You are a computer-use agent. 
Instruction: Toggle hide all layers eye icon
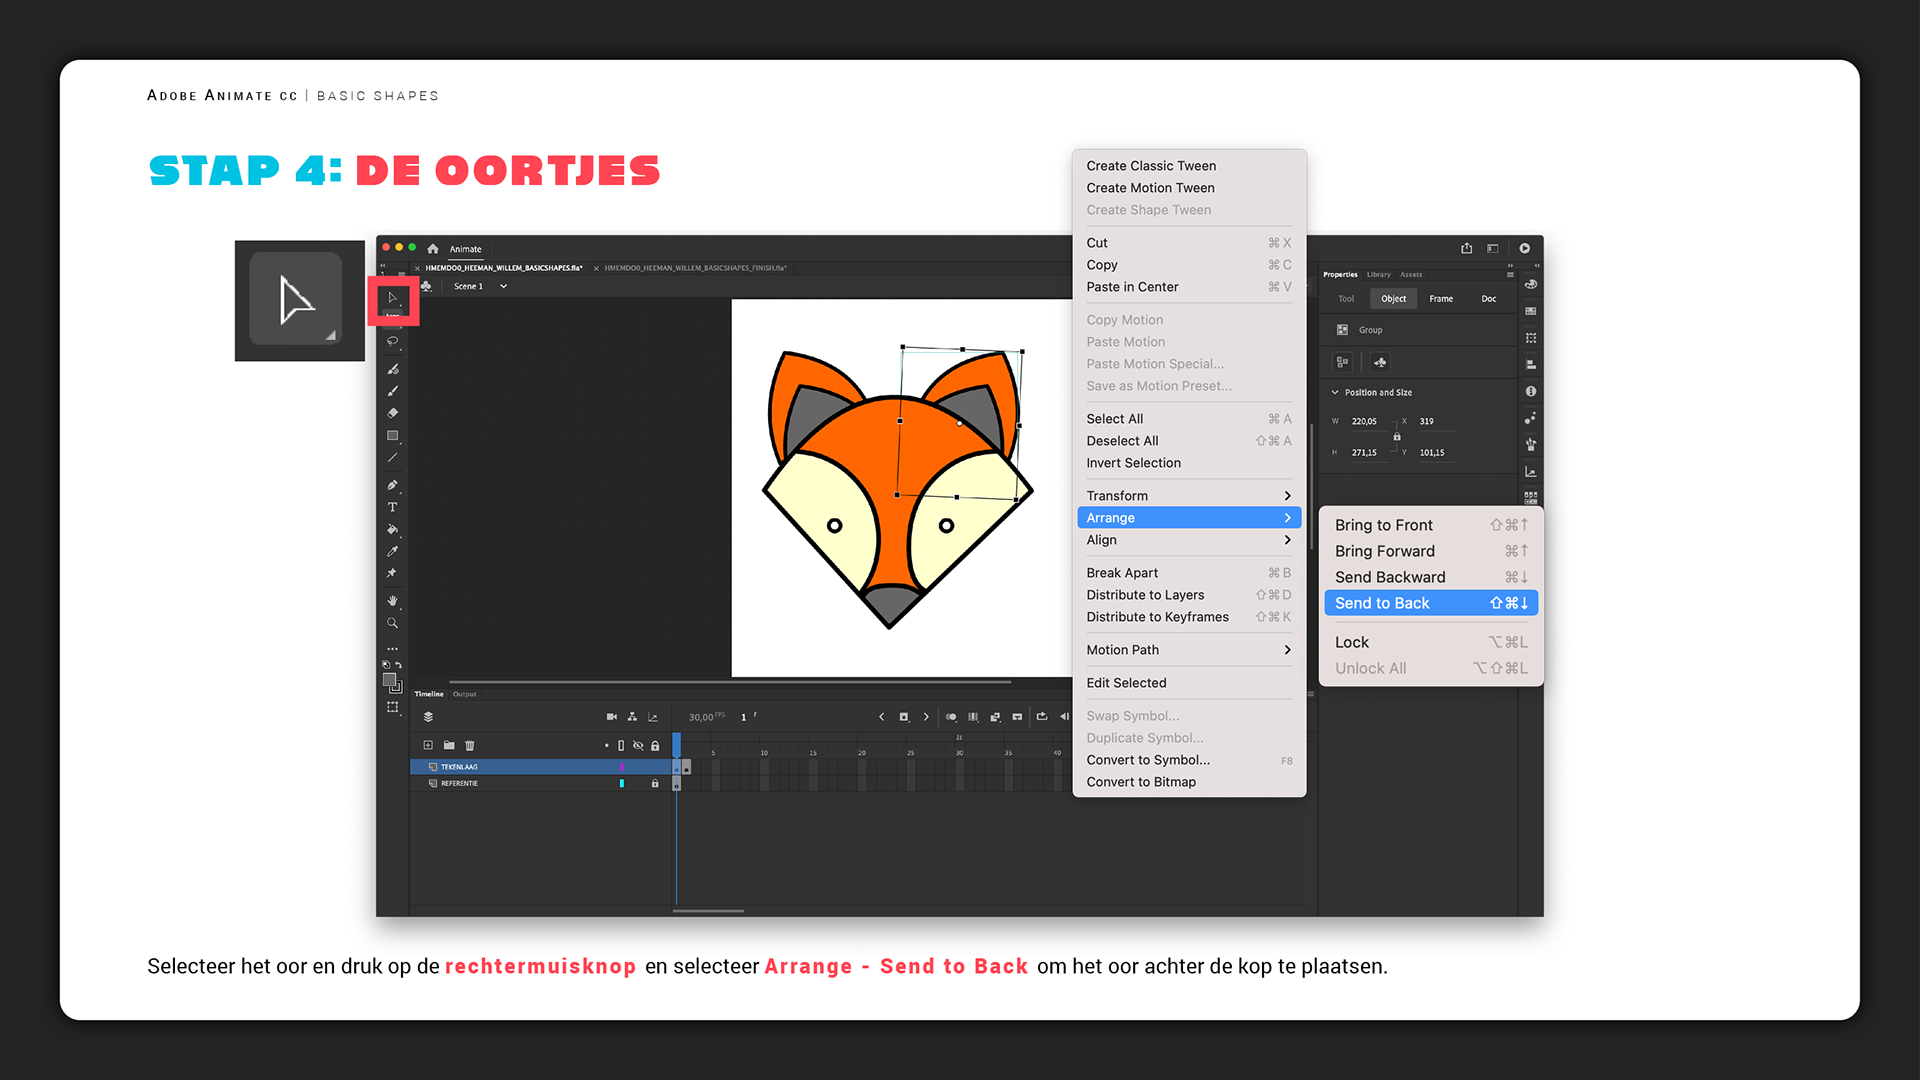point(638,745)
